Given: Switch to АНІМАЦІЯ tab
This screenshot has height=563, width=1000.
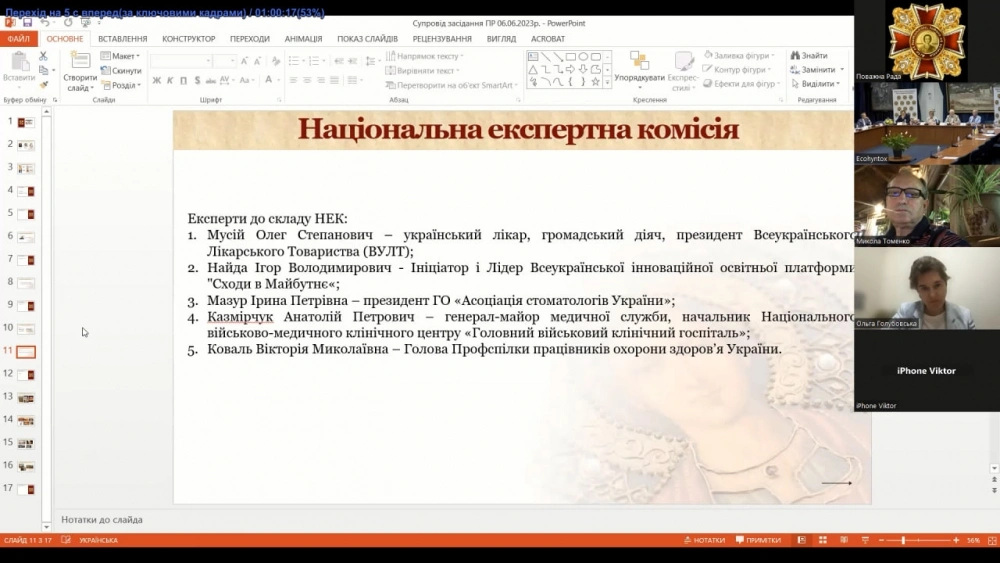Looking at the screenshot, I should pyautogui.click(x=303, y=39).
